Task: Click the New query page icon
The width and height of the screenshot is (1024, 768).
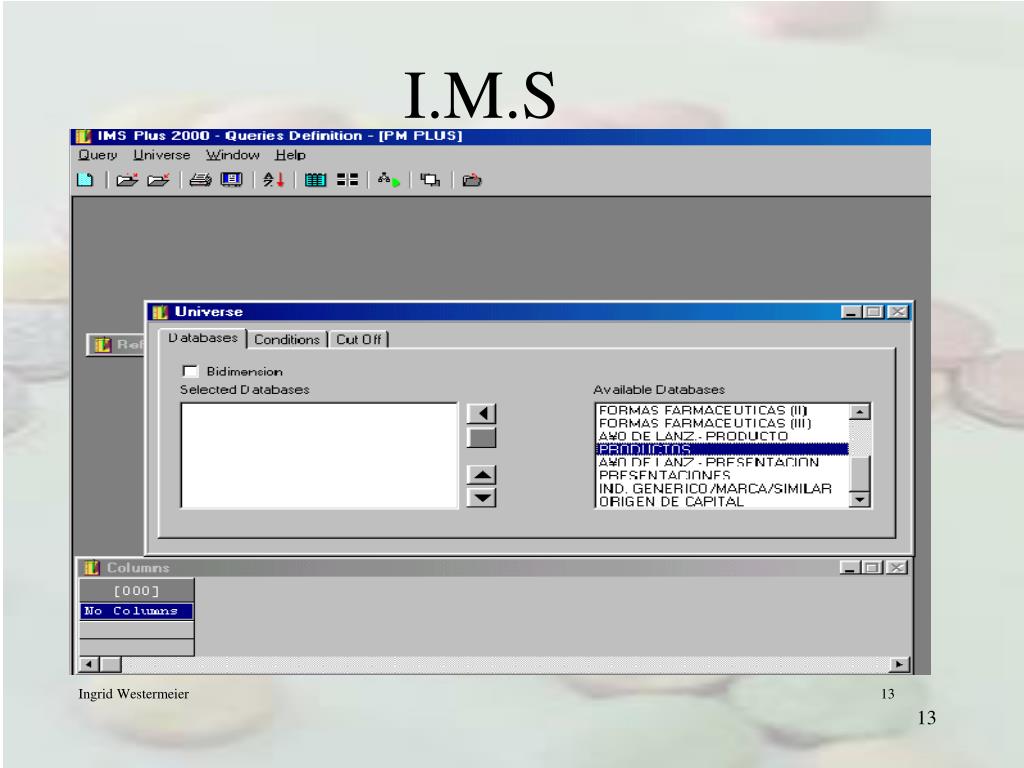Action: (x=86, y=180)
